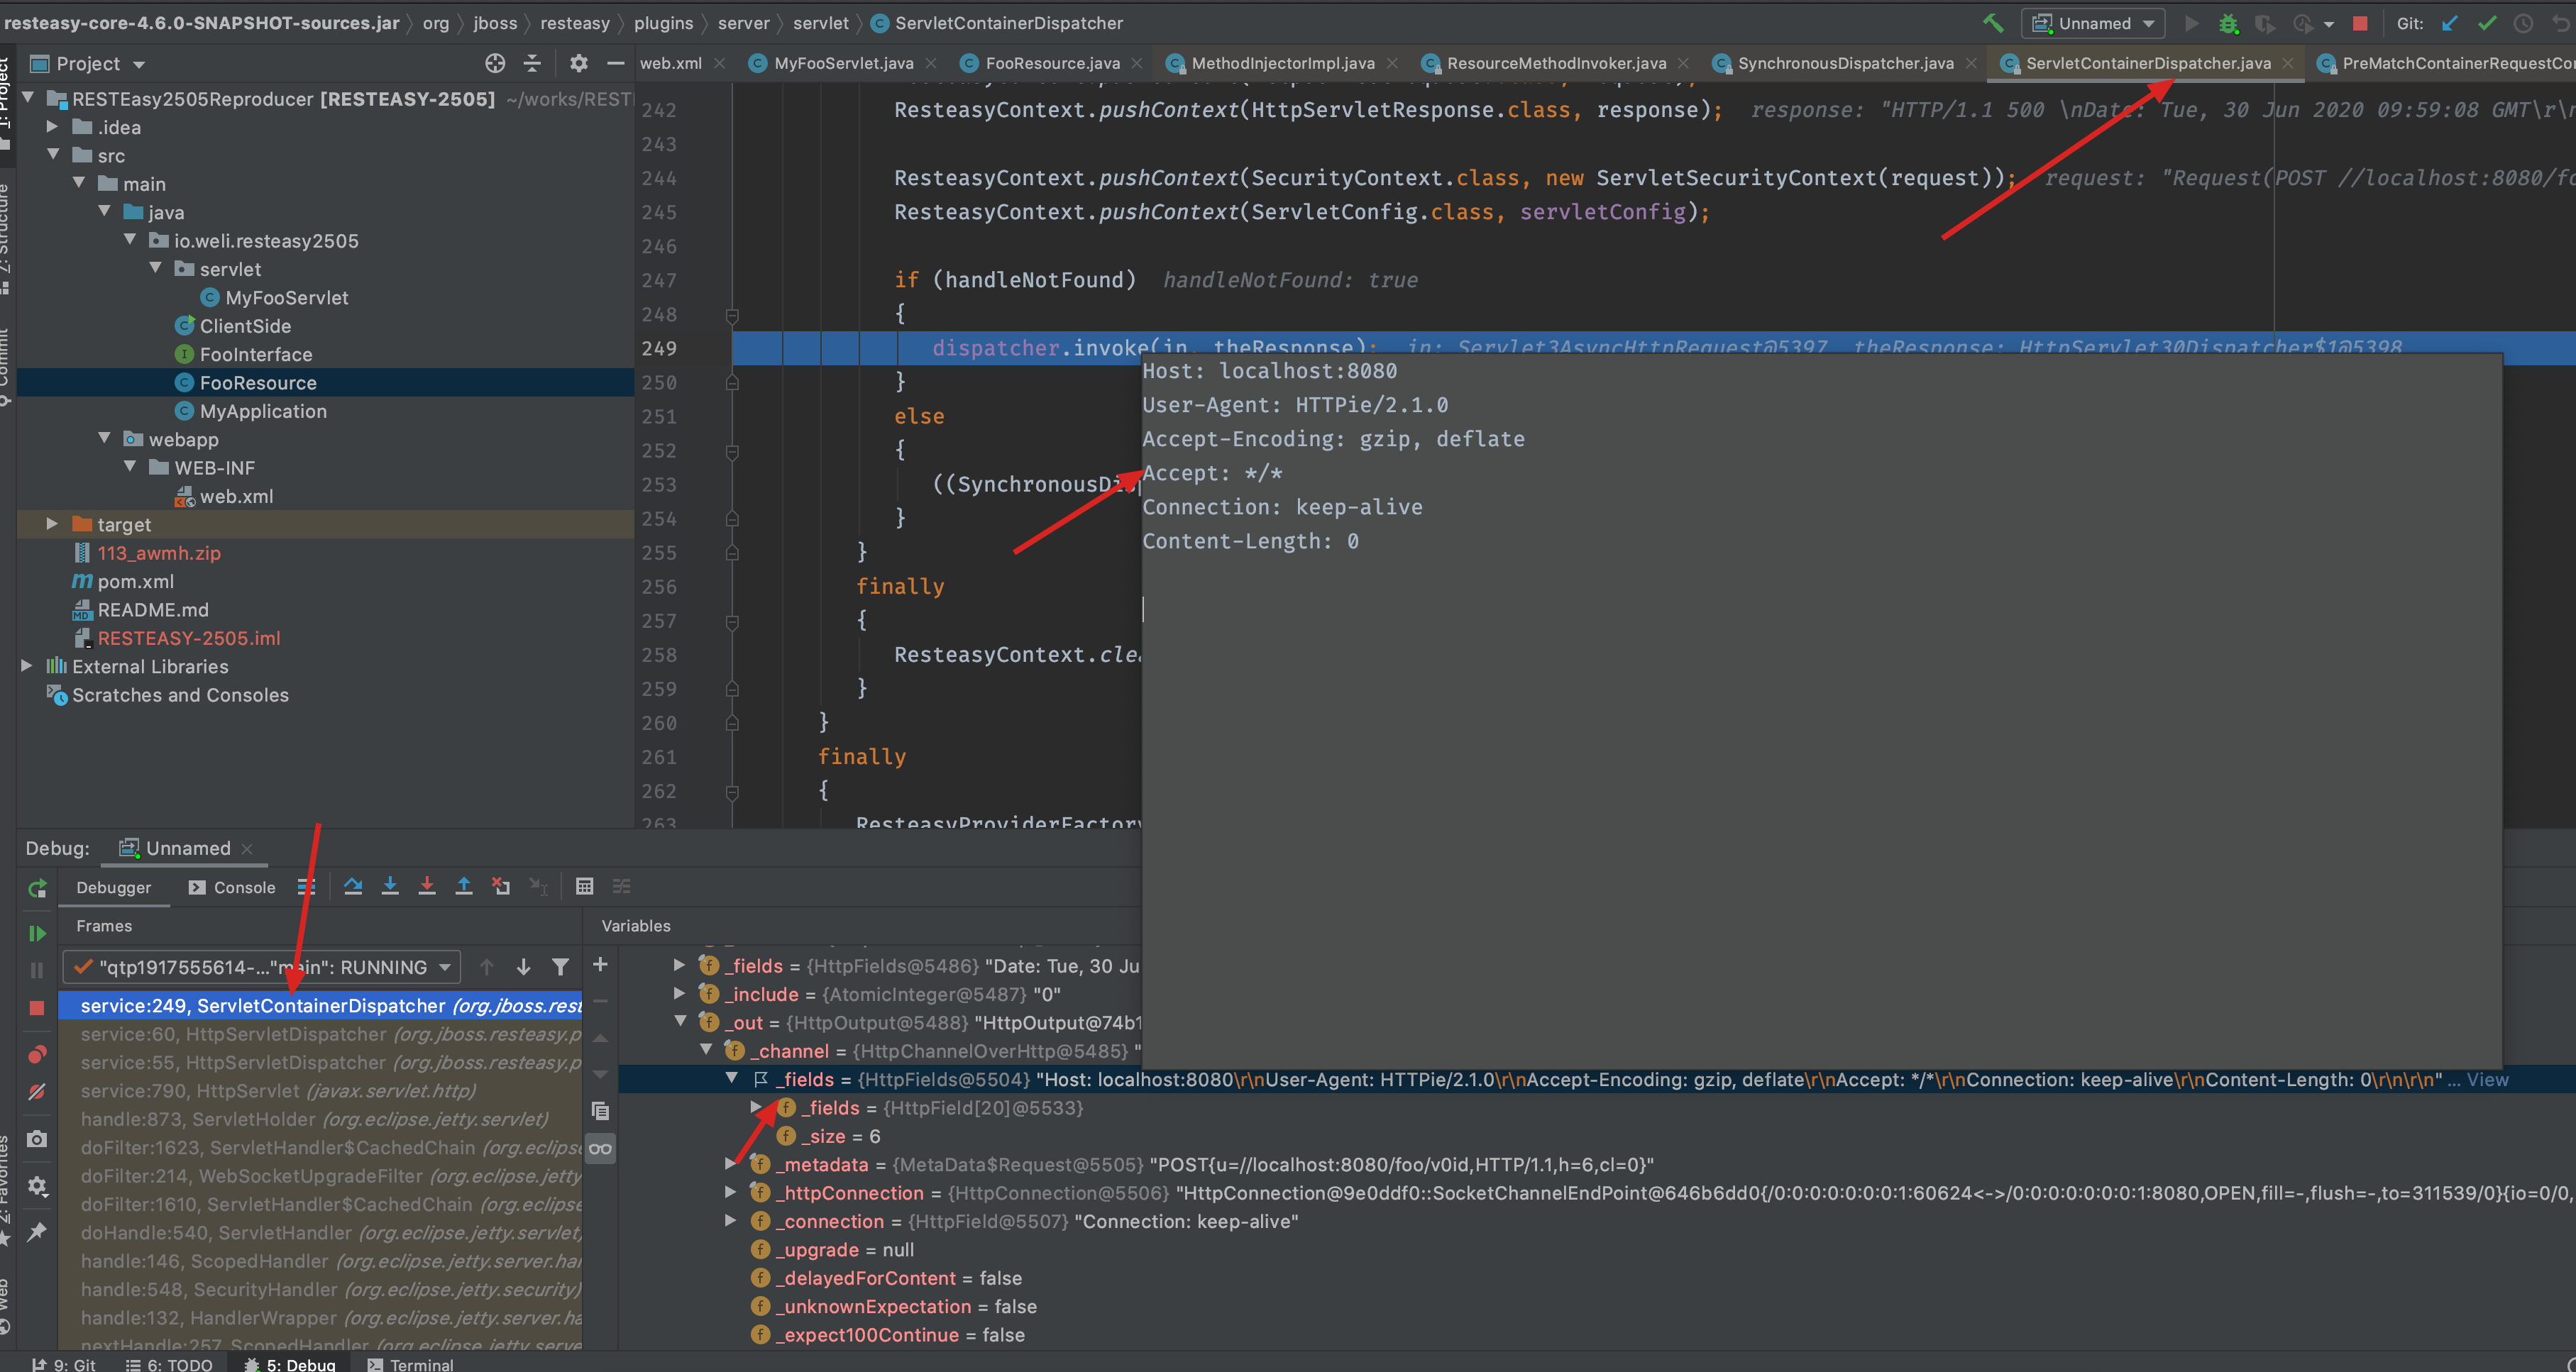This screenshot has height=1372, width=2576.
Task: Open the Unnamed run configuration dropdown
Action: click(x=2094, y=23)
